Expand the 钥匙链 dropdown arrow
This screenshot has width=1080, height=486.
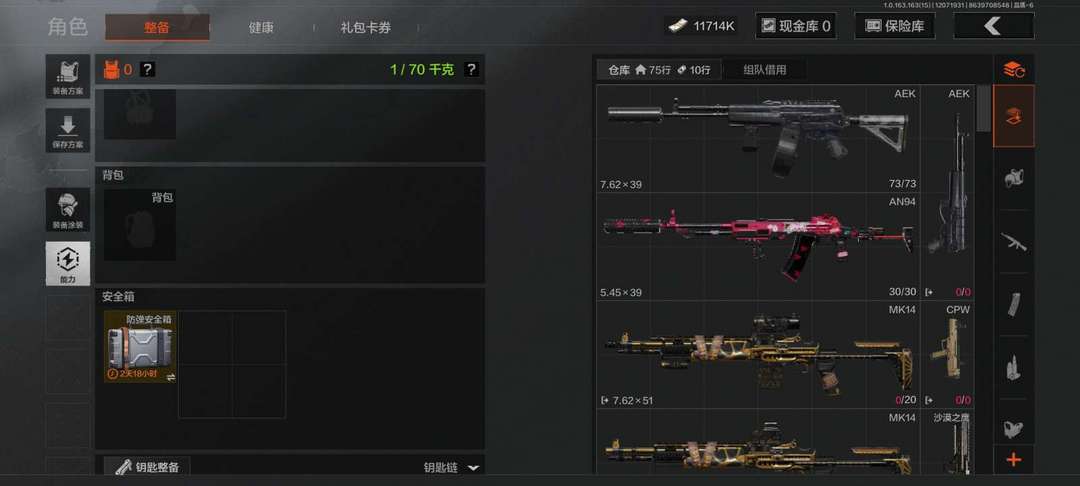(x=473, y=467)
